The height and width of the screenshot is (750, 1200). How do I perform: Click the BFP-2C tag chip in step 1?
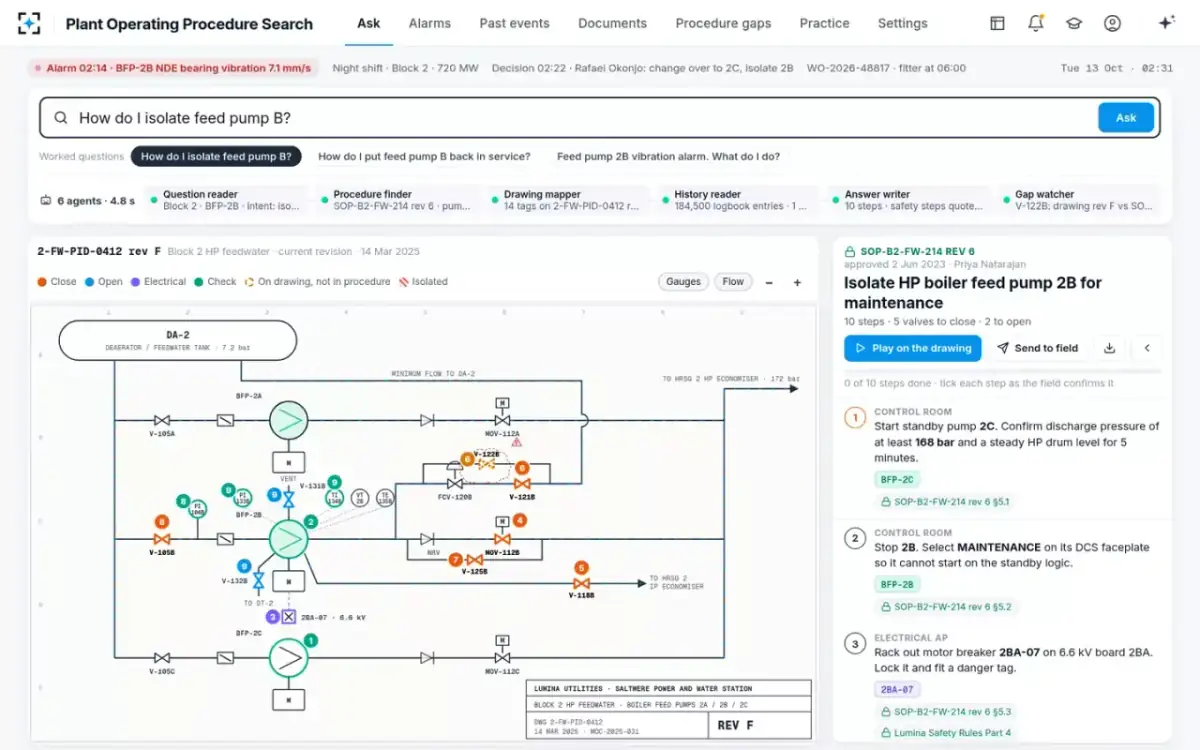click(x=897, y=480)
